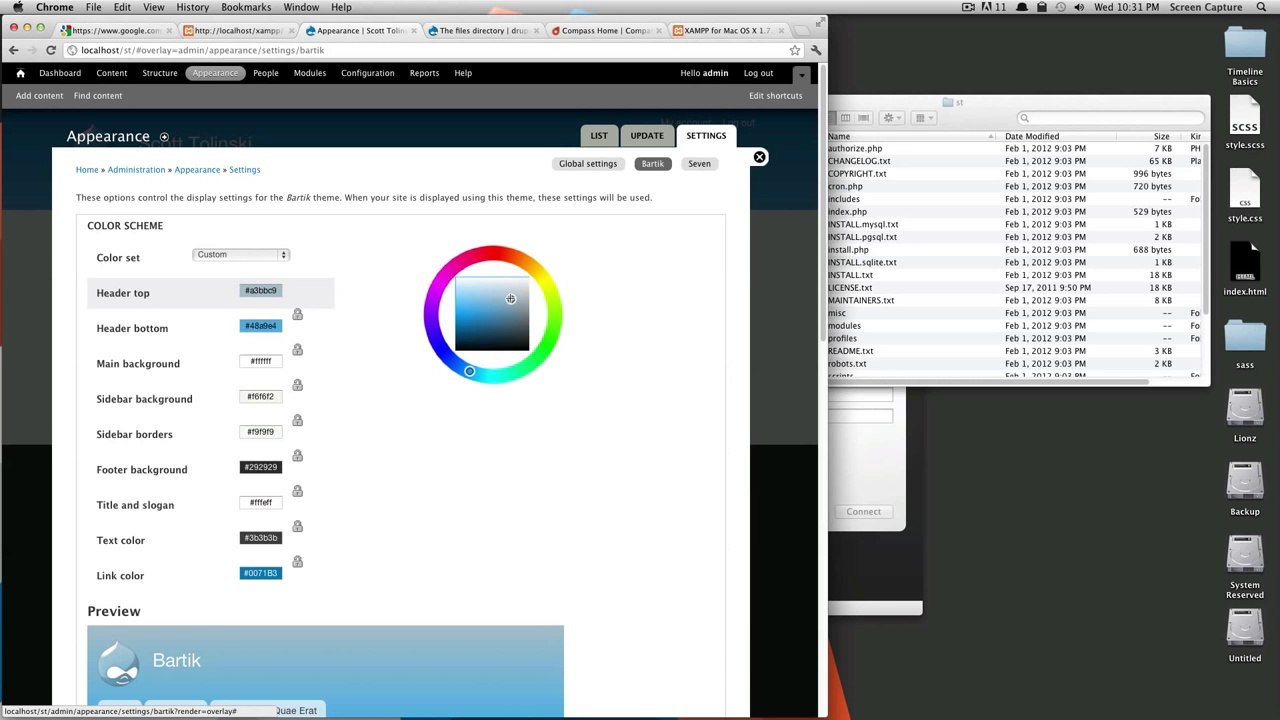This screenshot has height=720, width=1280.
Task: Click the add-shortcut plus icon beside Appearance title
Action: coord(164,137)
